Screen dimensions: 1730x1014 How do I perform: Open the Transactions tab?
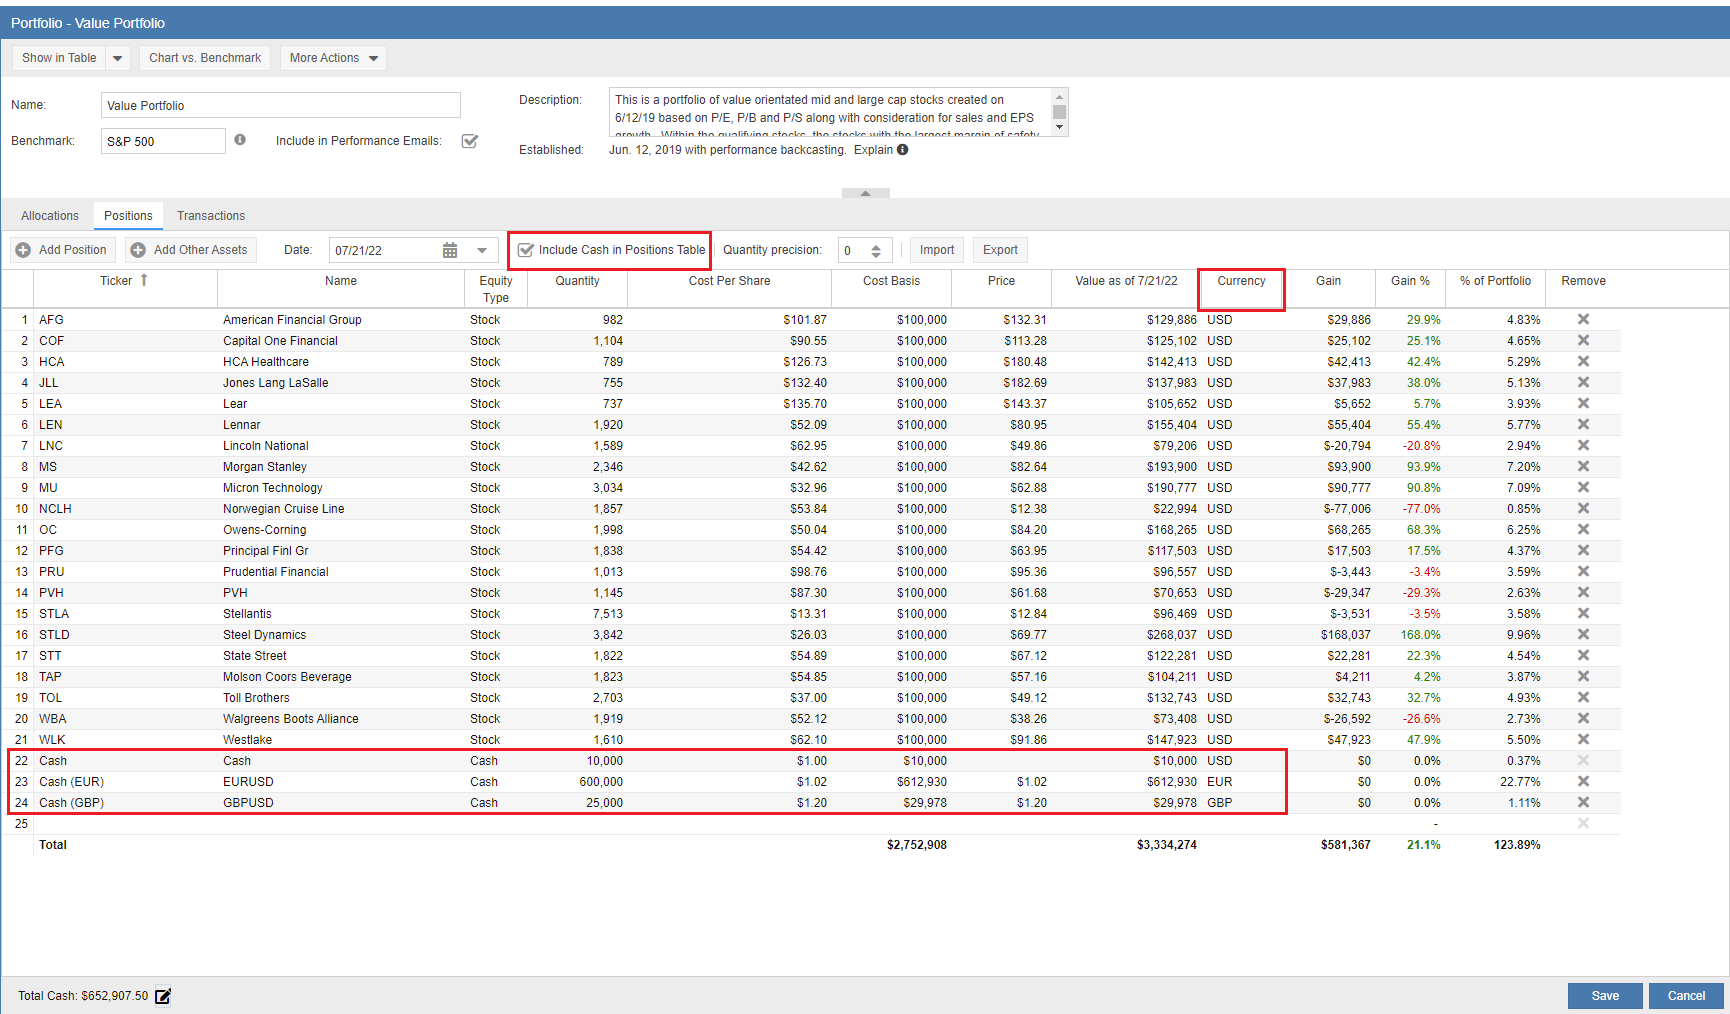(211, 216)
